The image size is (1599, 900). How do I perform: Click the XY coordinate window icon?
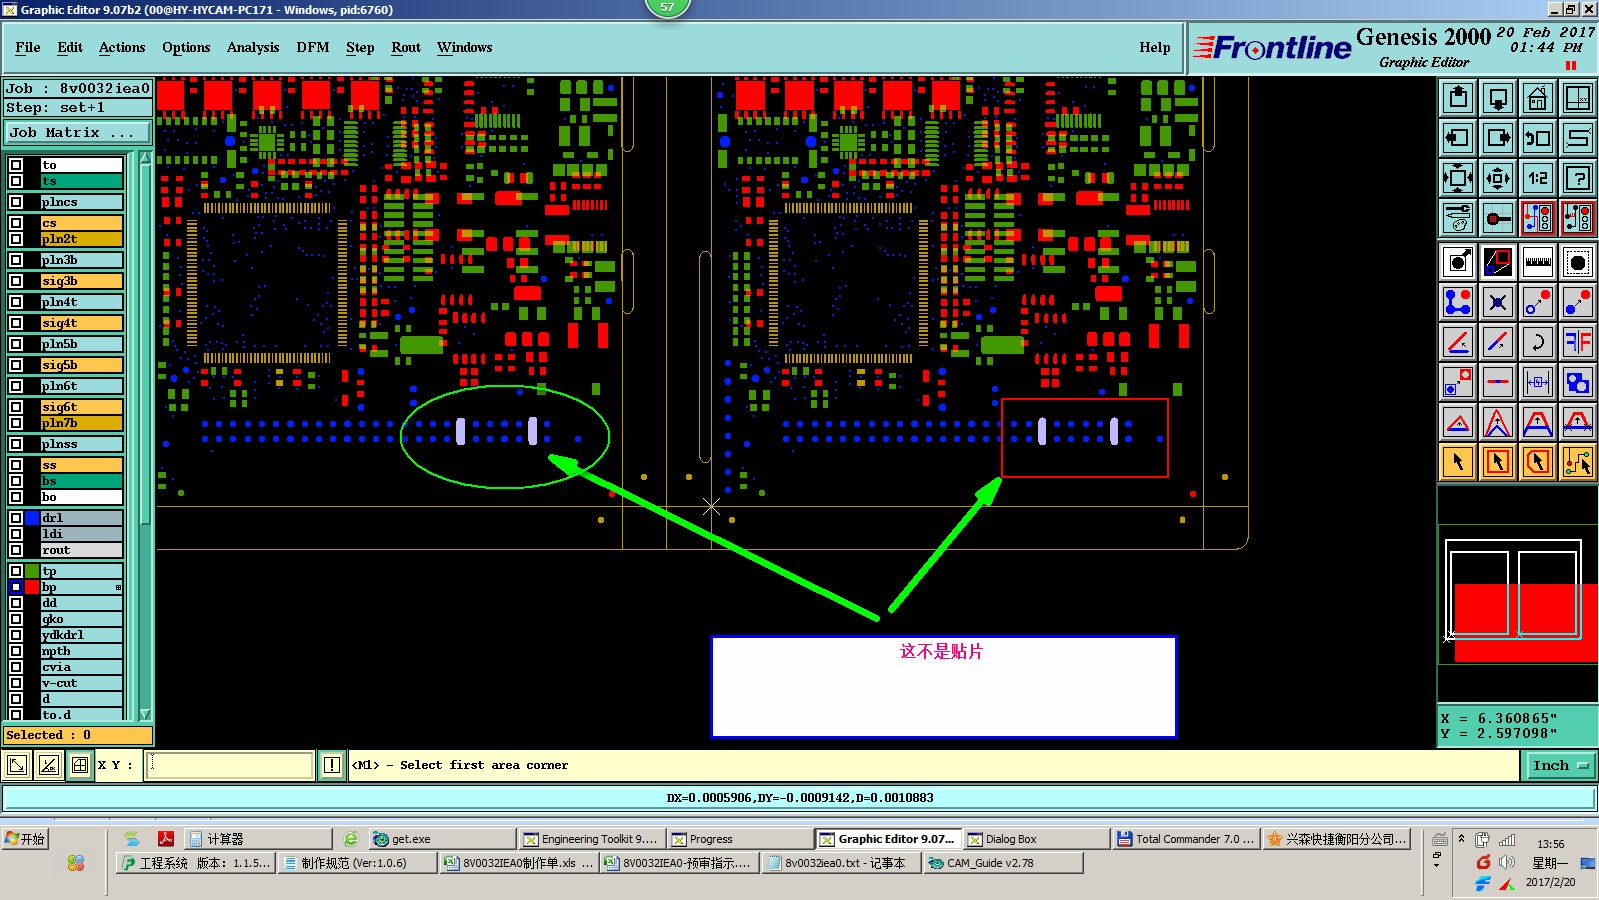[x=1578, y=98]
